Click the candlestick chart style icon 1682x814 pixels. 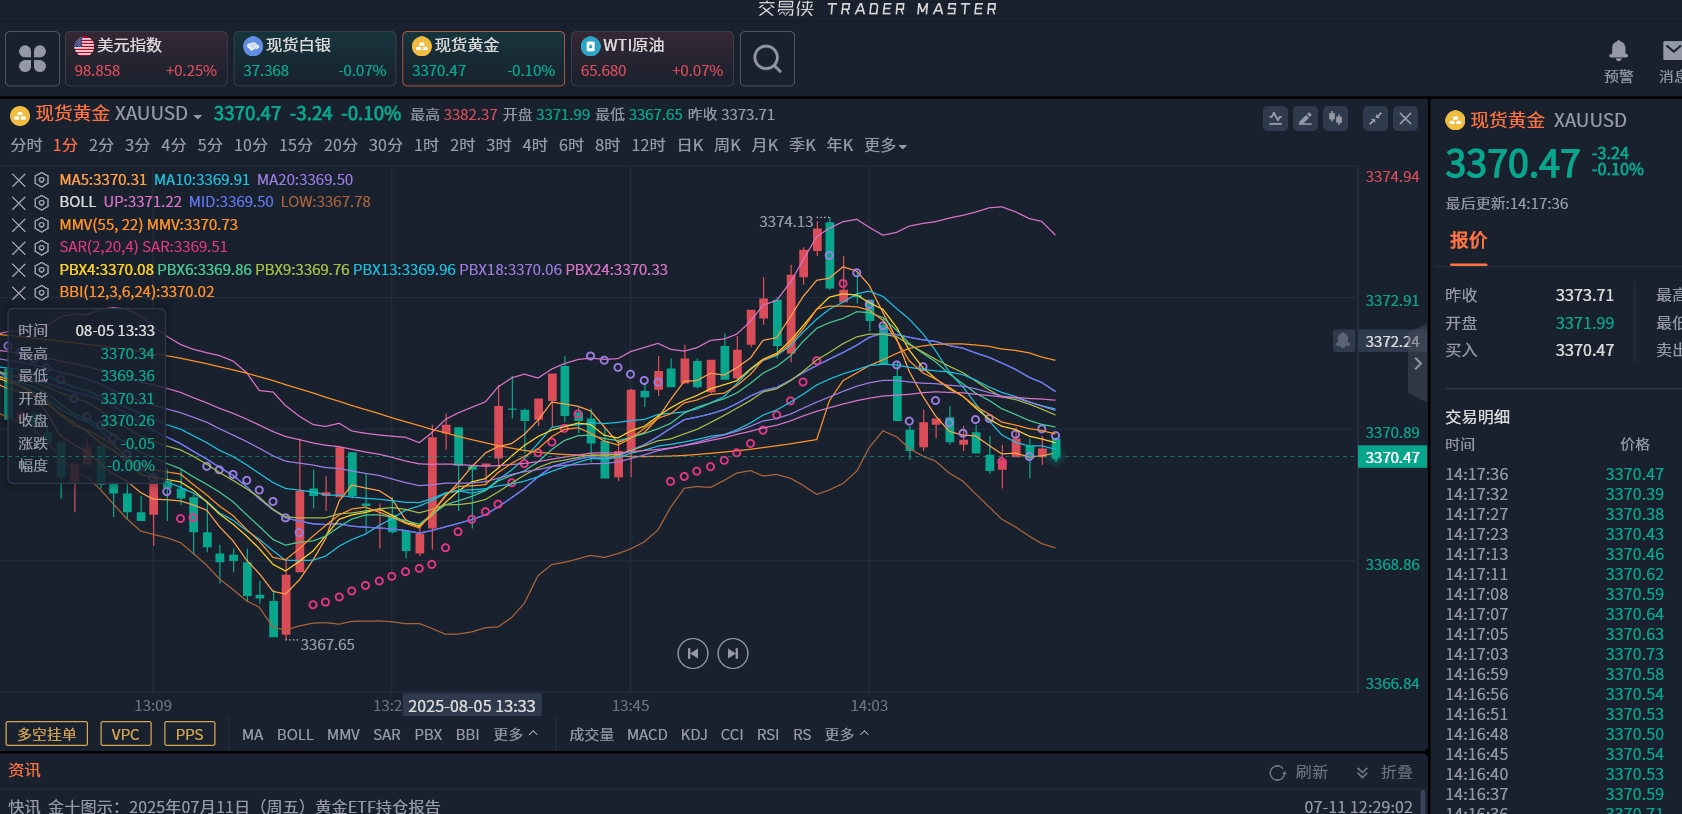[x=1335, y=119]
